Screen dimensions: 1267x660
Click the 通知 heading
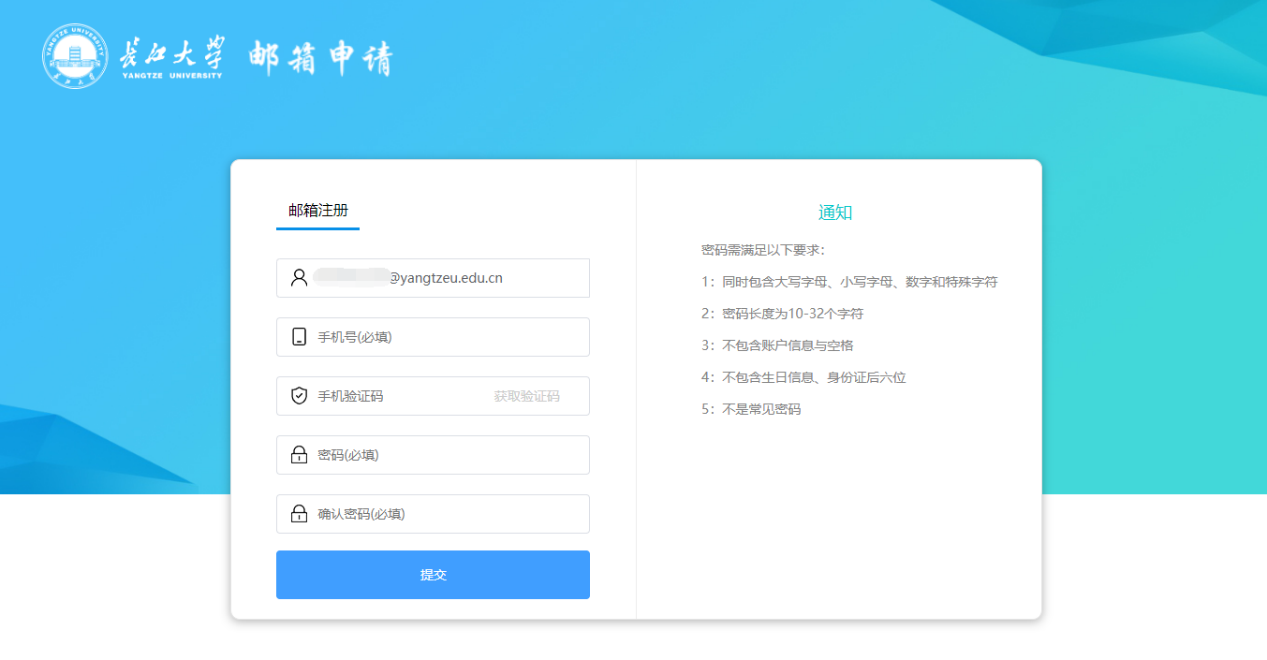pos(835,212)
